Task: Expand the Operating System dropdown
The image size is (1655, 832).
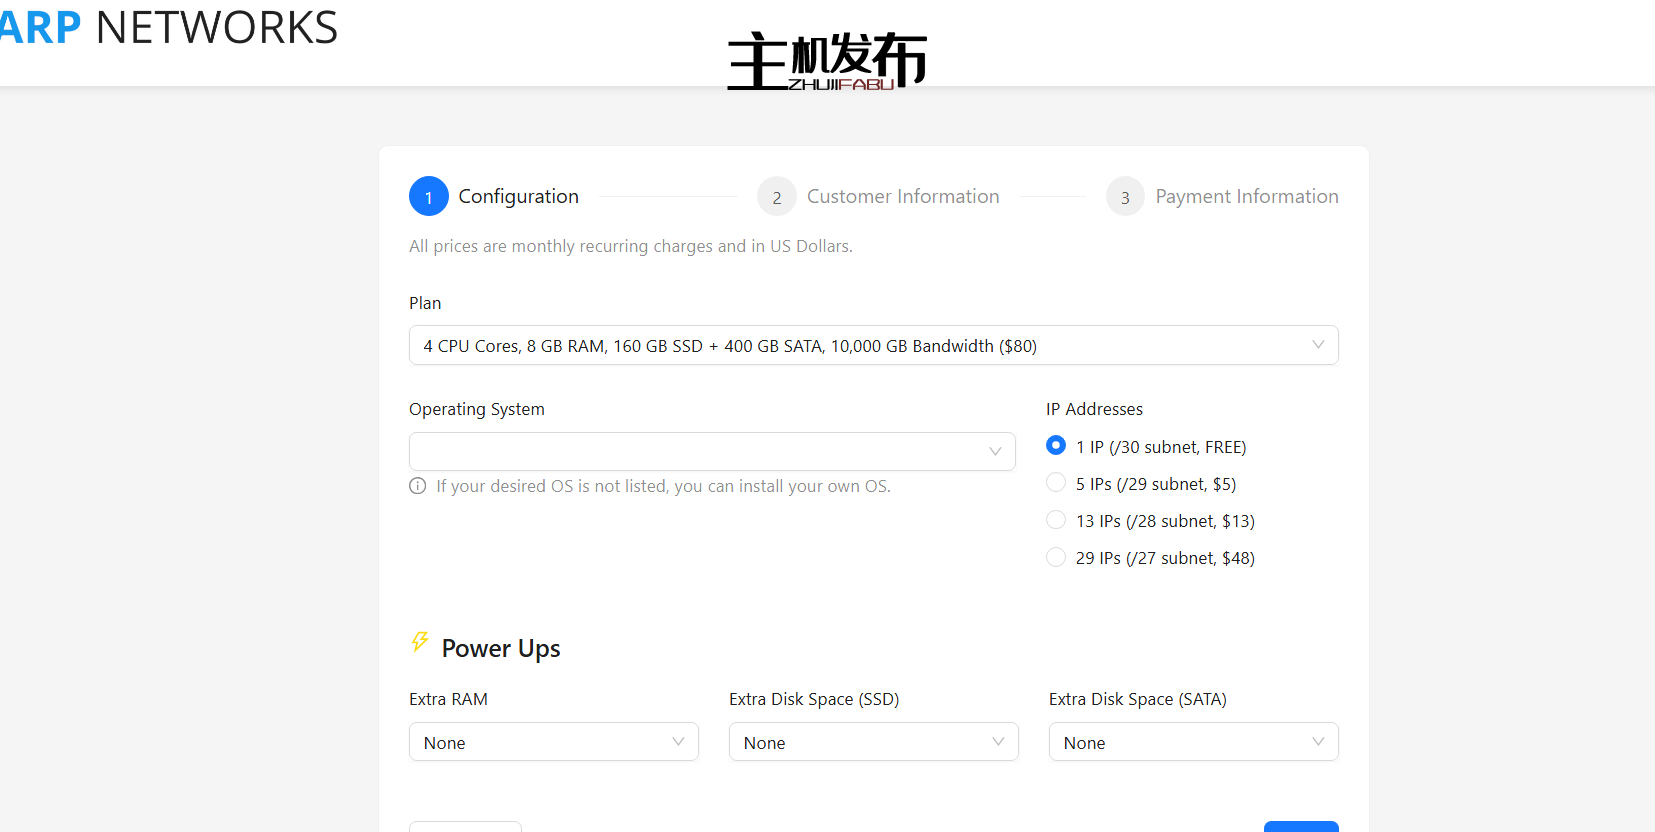Action: coord(711,452)
